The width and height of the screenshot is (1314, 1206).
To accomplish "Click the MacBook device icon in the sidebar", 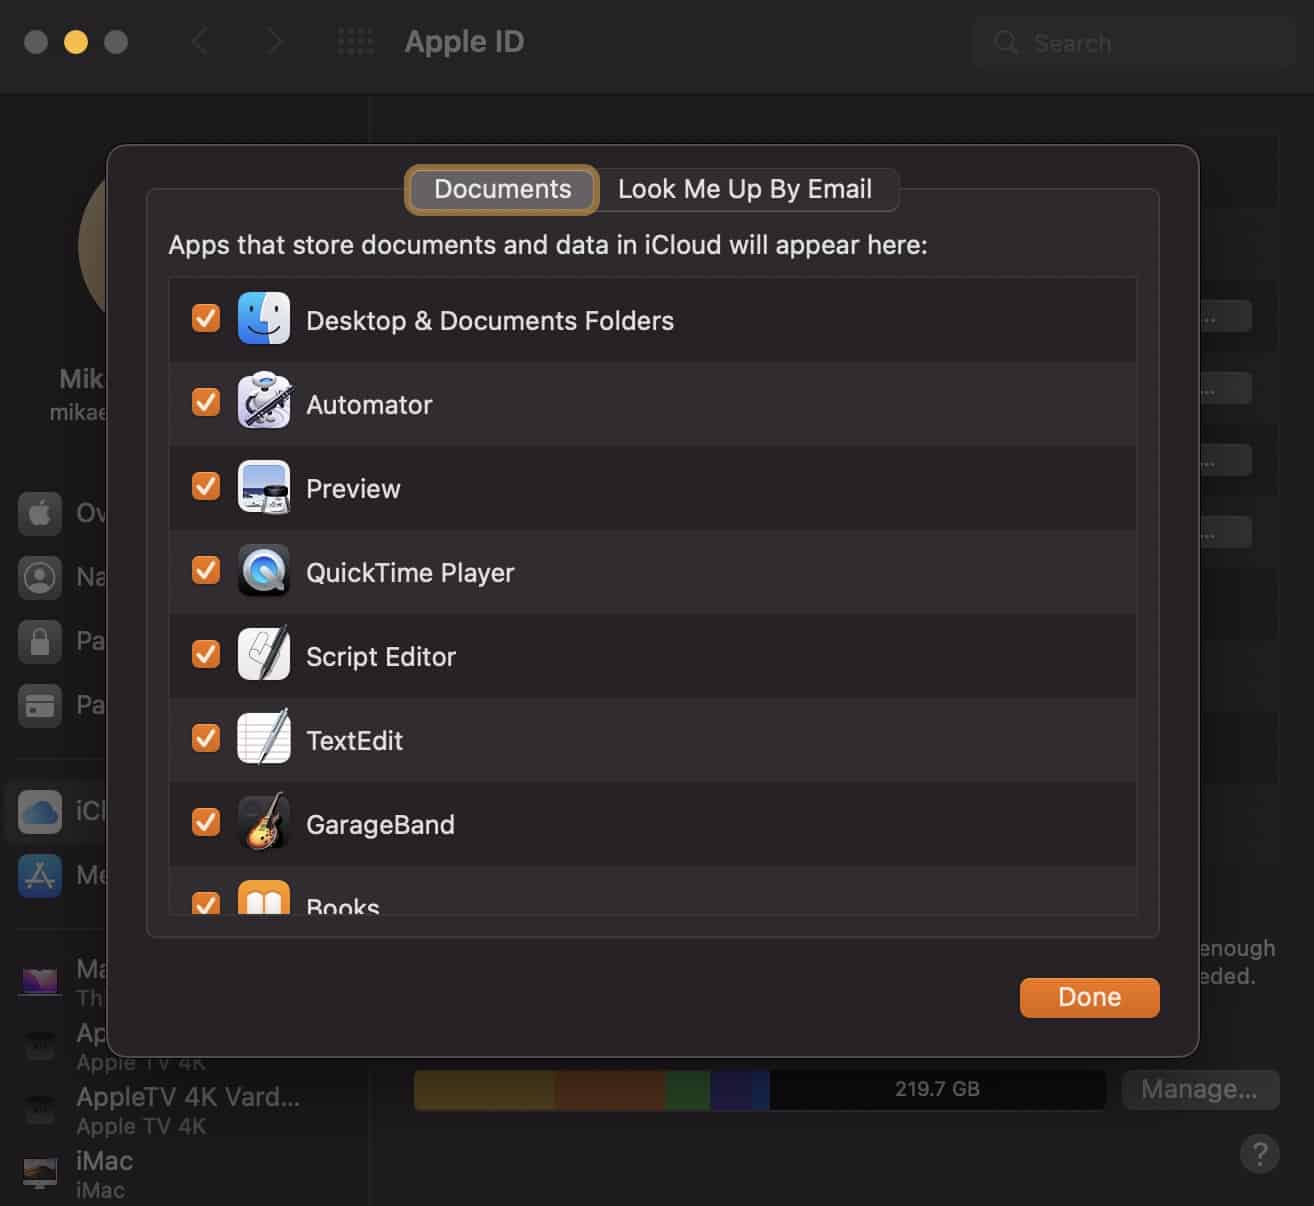I will pyautogui.click(x=40, y=981).
